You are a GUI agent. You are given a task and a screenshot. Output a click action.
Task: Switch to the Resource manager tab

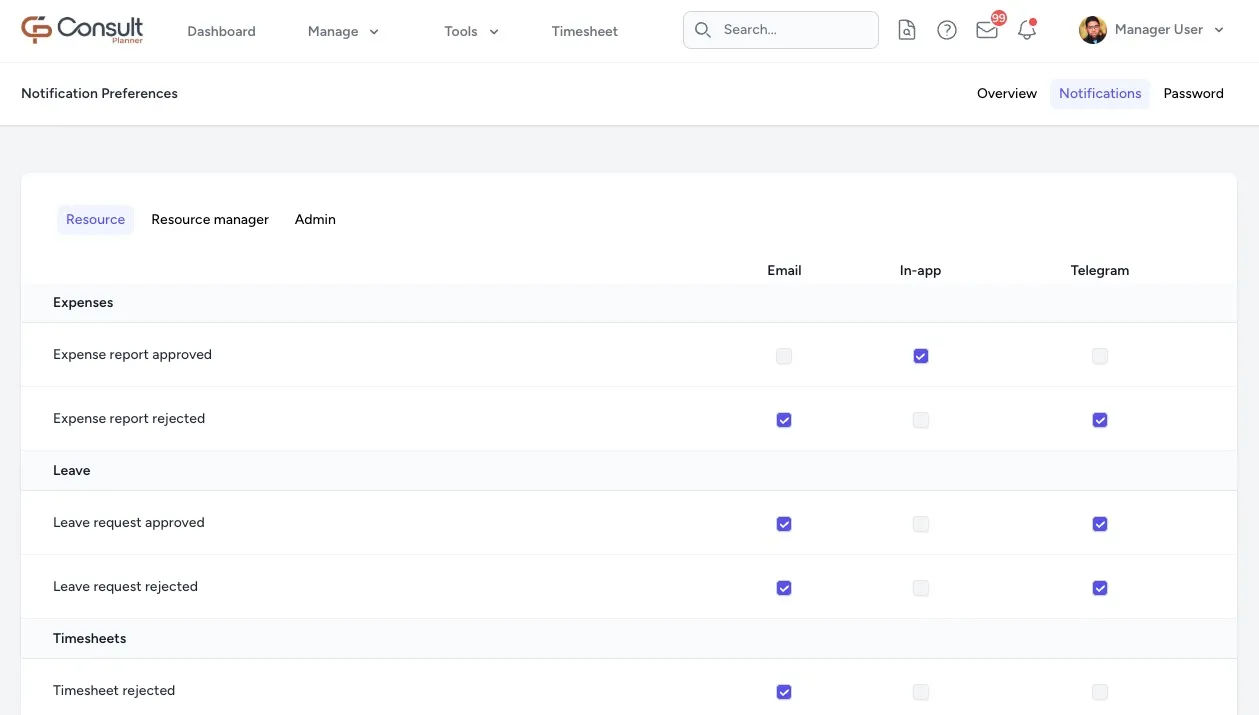(210, 220)
